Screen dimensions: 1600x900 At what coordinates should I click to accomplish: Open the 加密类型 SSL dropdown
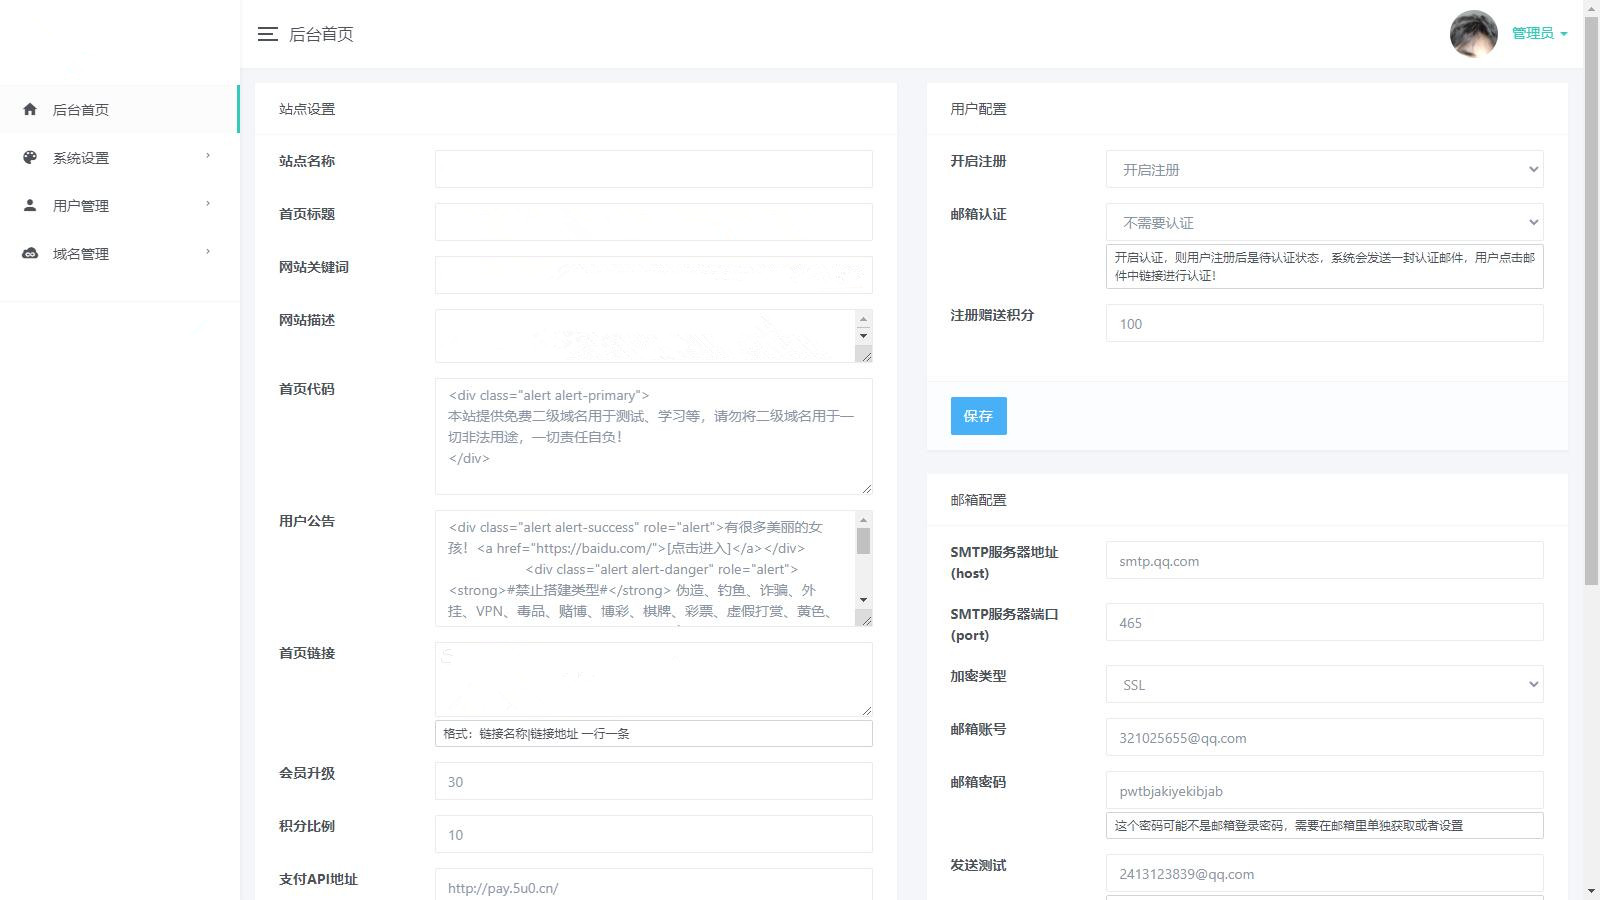click(1323, 685)
